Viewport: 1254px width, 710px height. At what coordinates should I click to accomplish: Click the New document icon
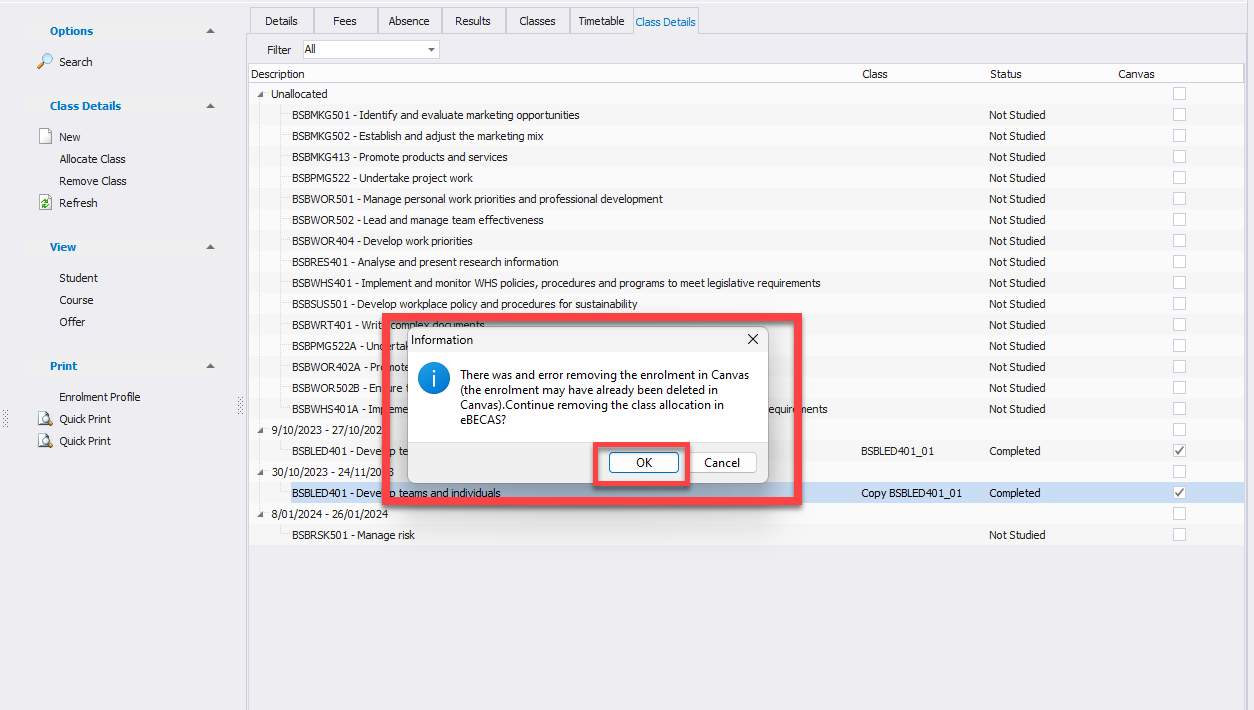(45, 137)
